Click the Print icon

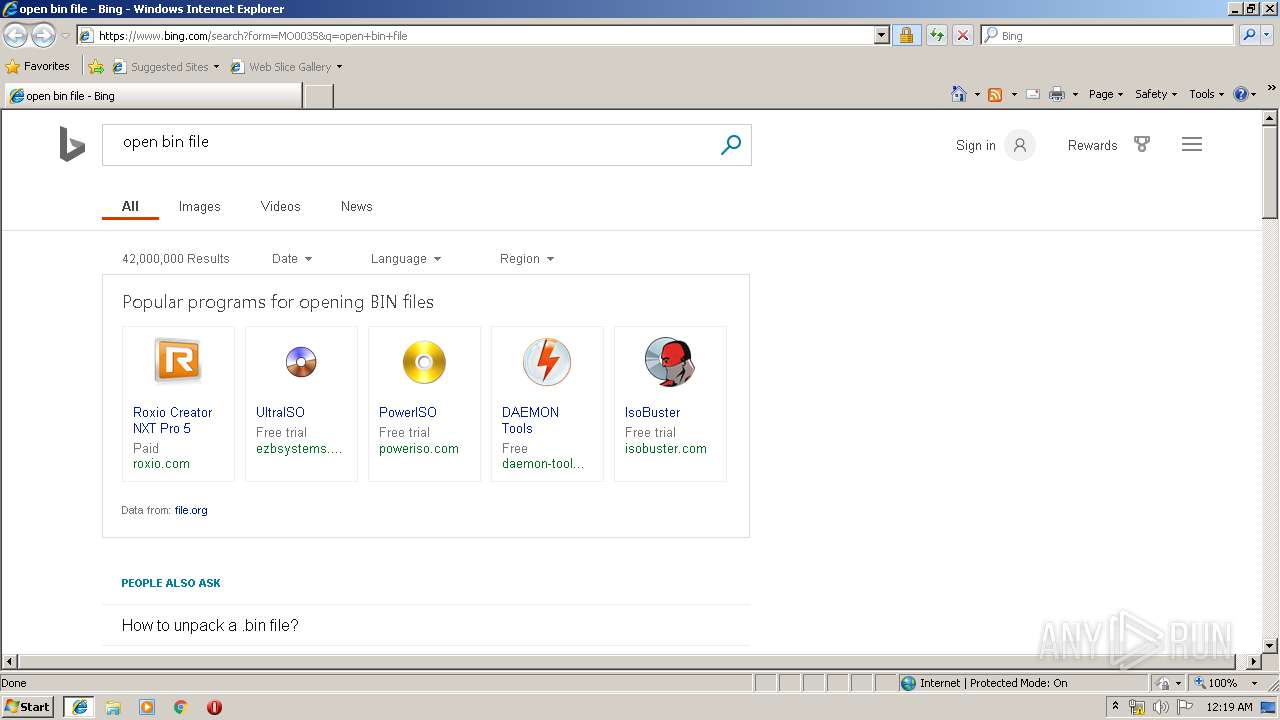(x=1057, y=94)
